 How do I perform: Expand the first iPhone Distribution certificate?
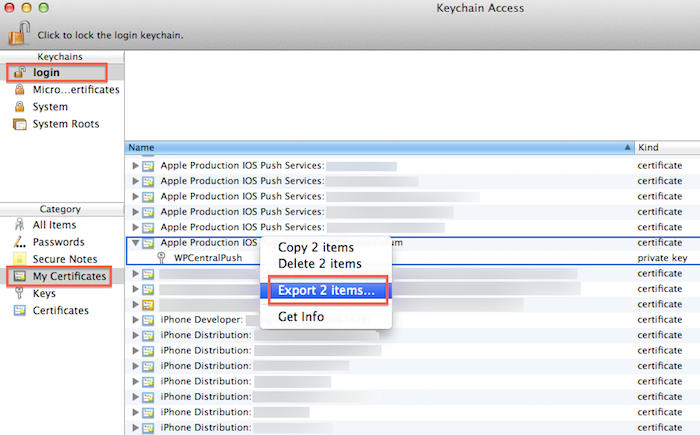[135, 335]
